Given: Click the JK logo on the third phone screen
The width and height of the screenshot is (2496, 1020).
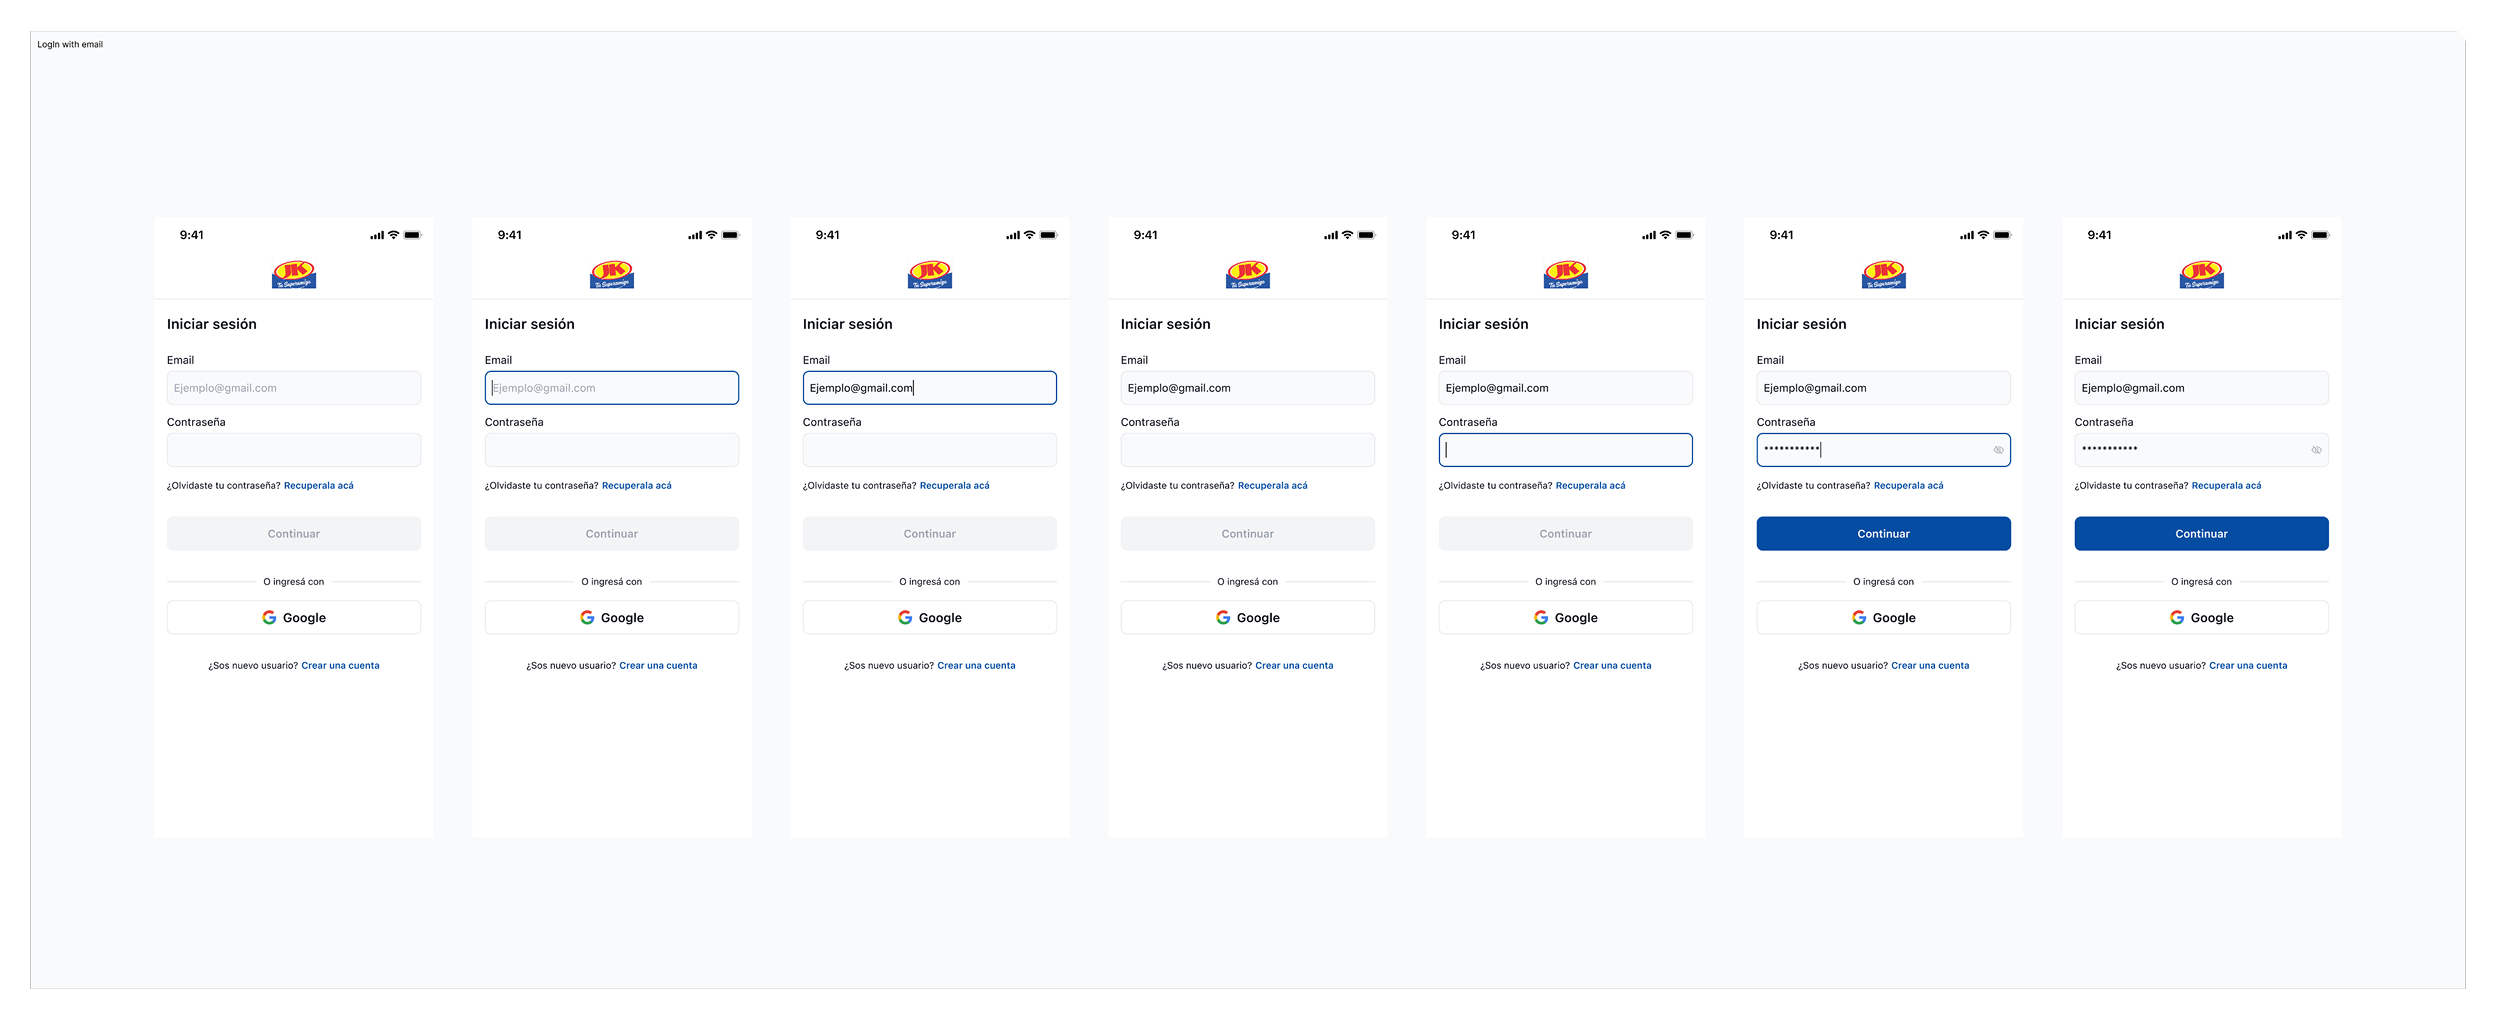Looking at the screenshot, I should (930, 275).
